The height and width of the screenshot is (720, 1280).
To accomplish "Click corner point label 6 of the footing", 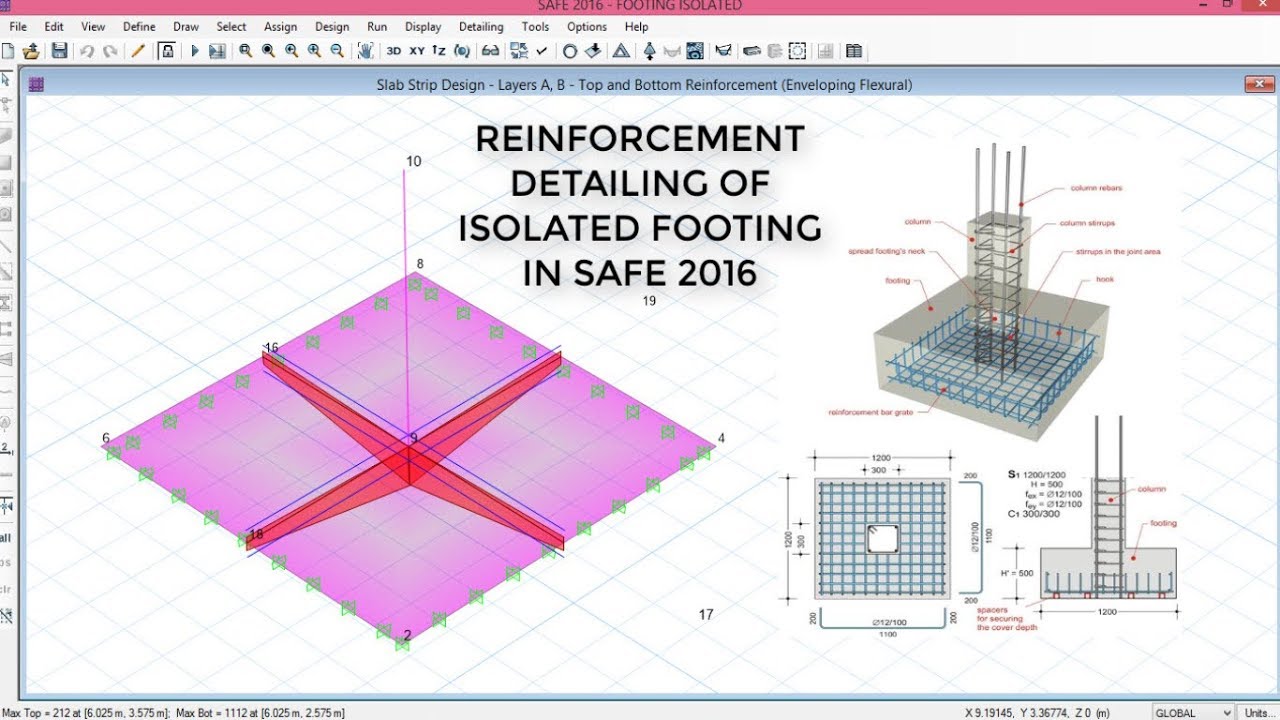I will (106, 438).
